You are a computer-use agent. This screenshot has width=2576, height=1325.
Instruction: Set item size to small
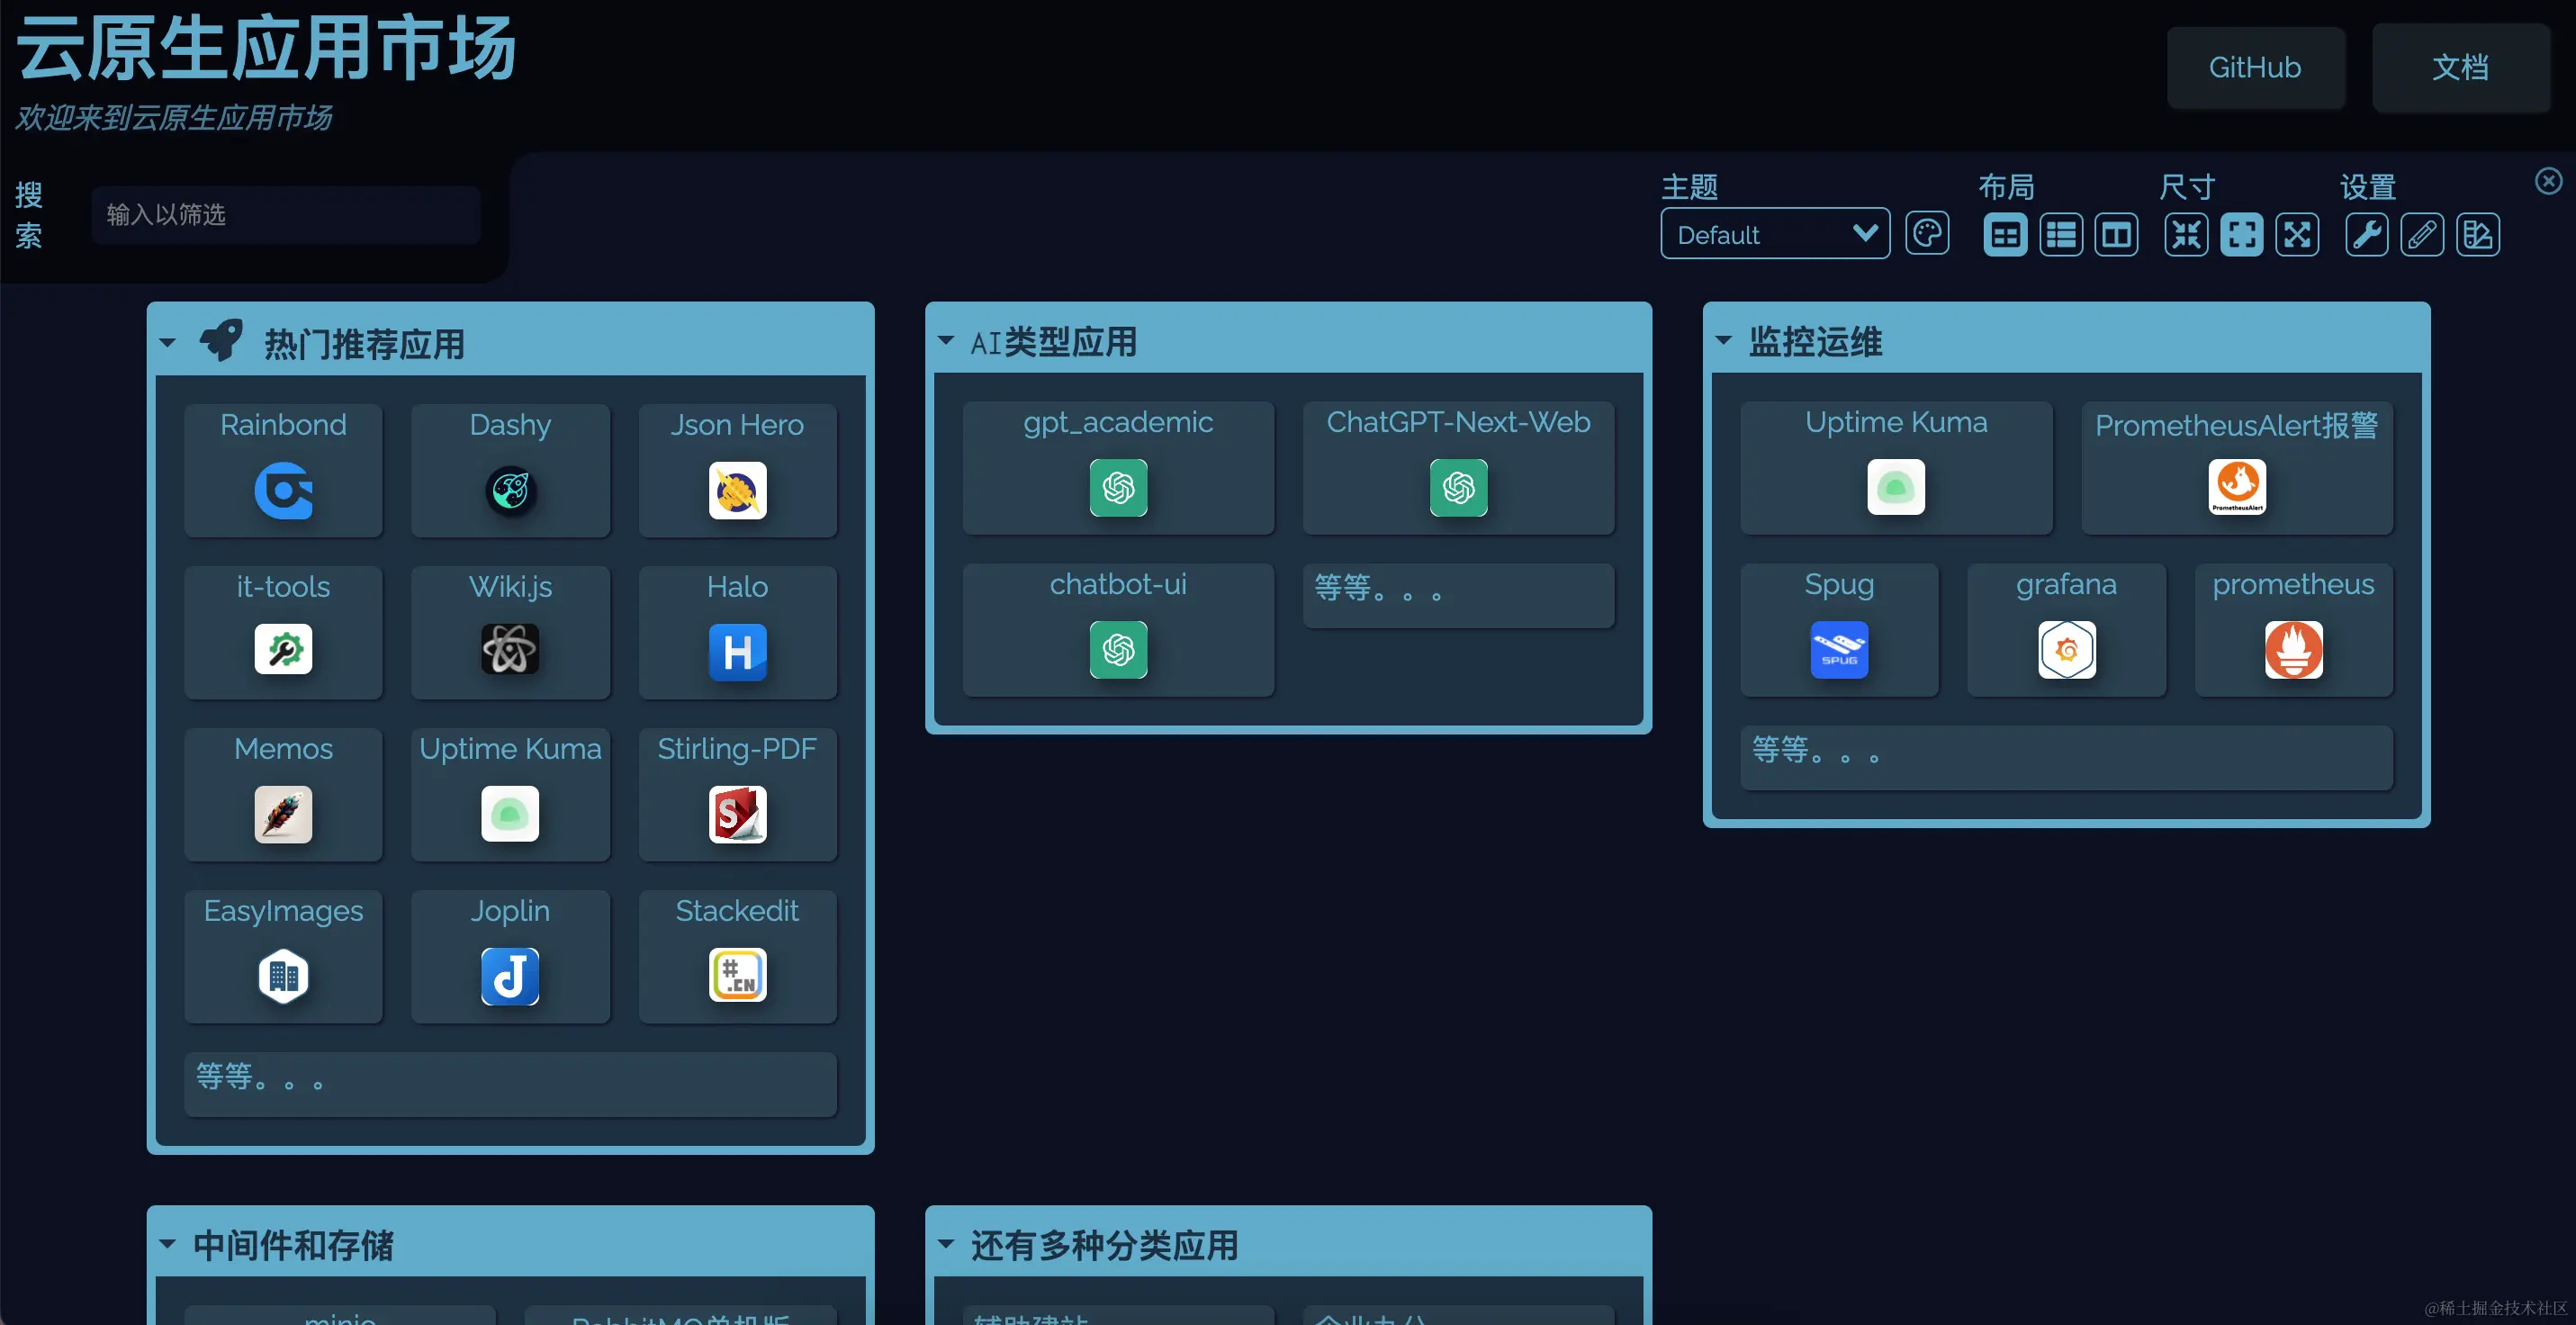(x=2186, y=235)
